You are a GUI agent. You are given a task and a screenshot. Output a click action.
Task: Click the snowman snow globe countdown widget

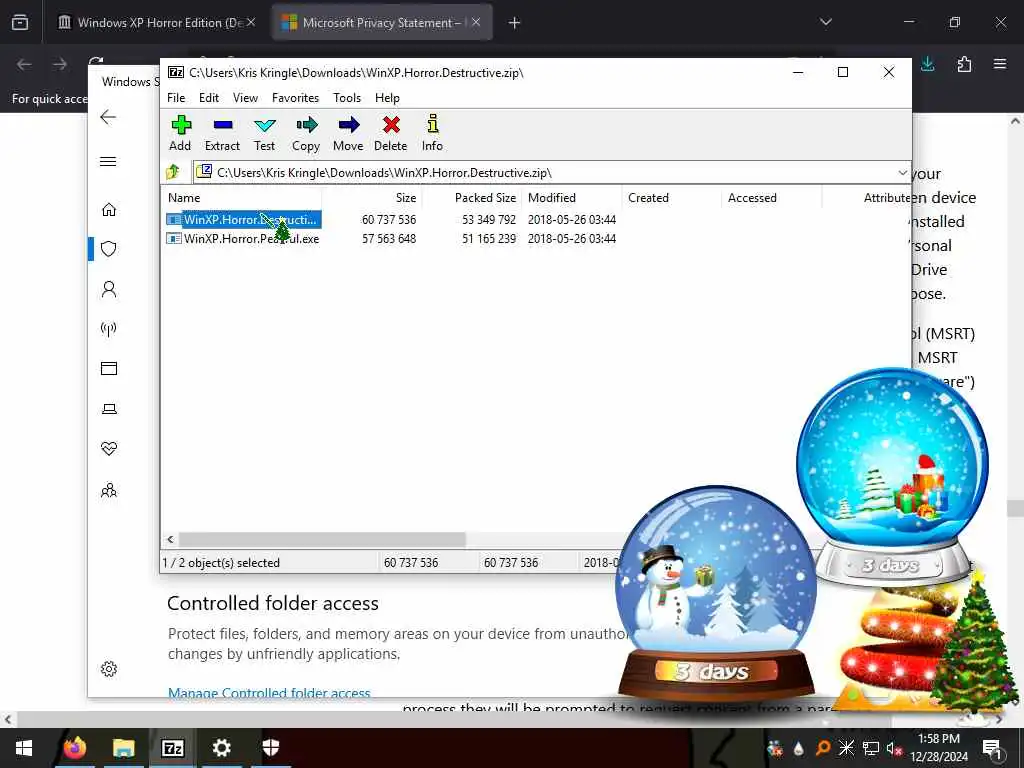click(x=716, y=594)
